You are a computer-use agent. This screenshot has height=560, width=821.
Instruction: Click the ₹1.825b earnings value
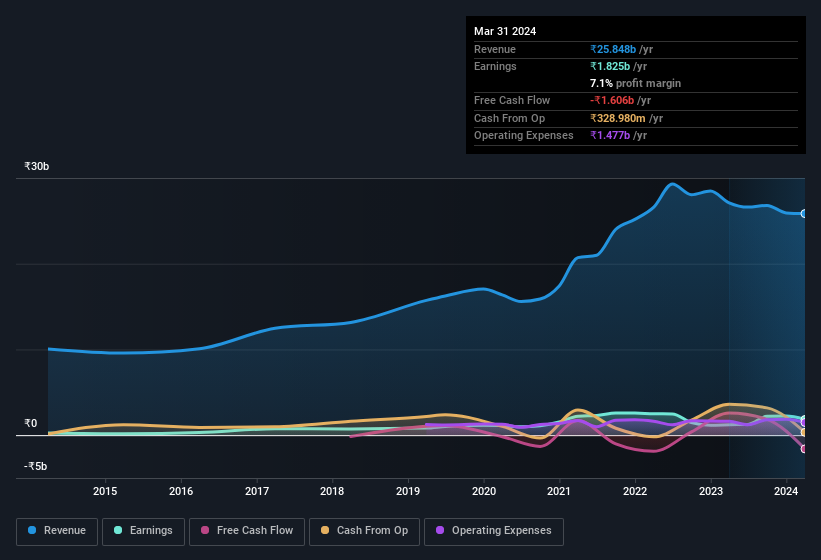coord(610,66)
